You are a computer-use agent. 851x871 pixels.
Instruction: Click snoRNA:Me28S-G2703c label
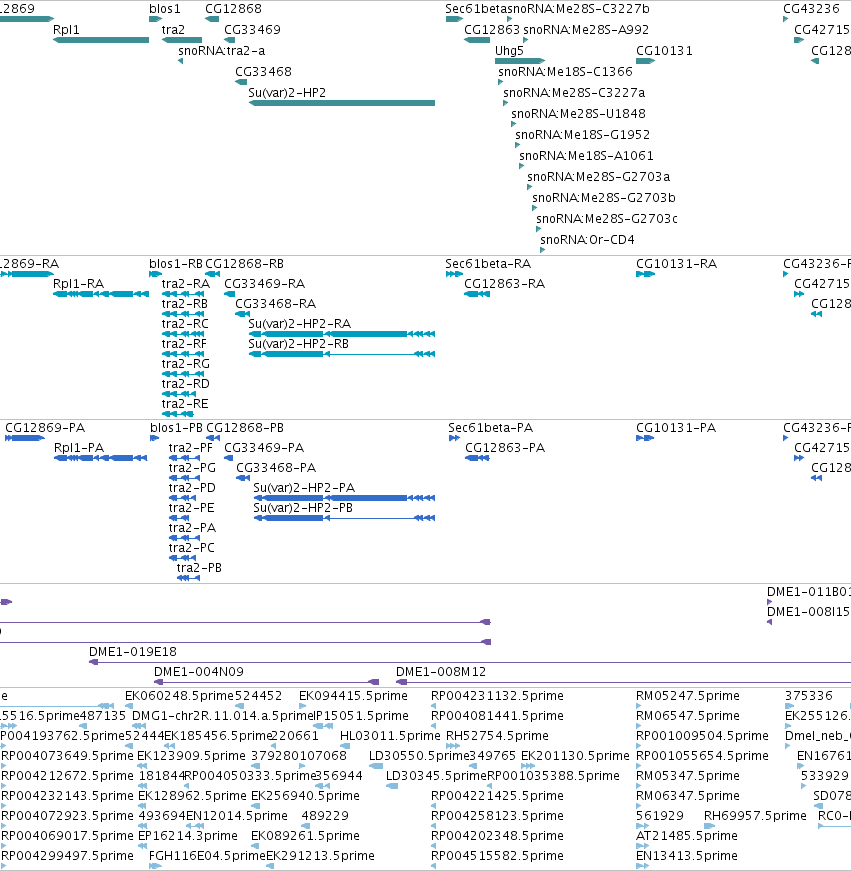pyautogui.click(x=607, y=219)
